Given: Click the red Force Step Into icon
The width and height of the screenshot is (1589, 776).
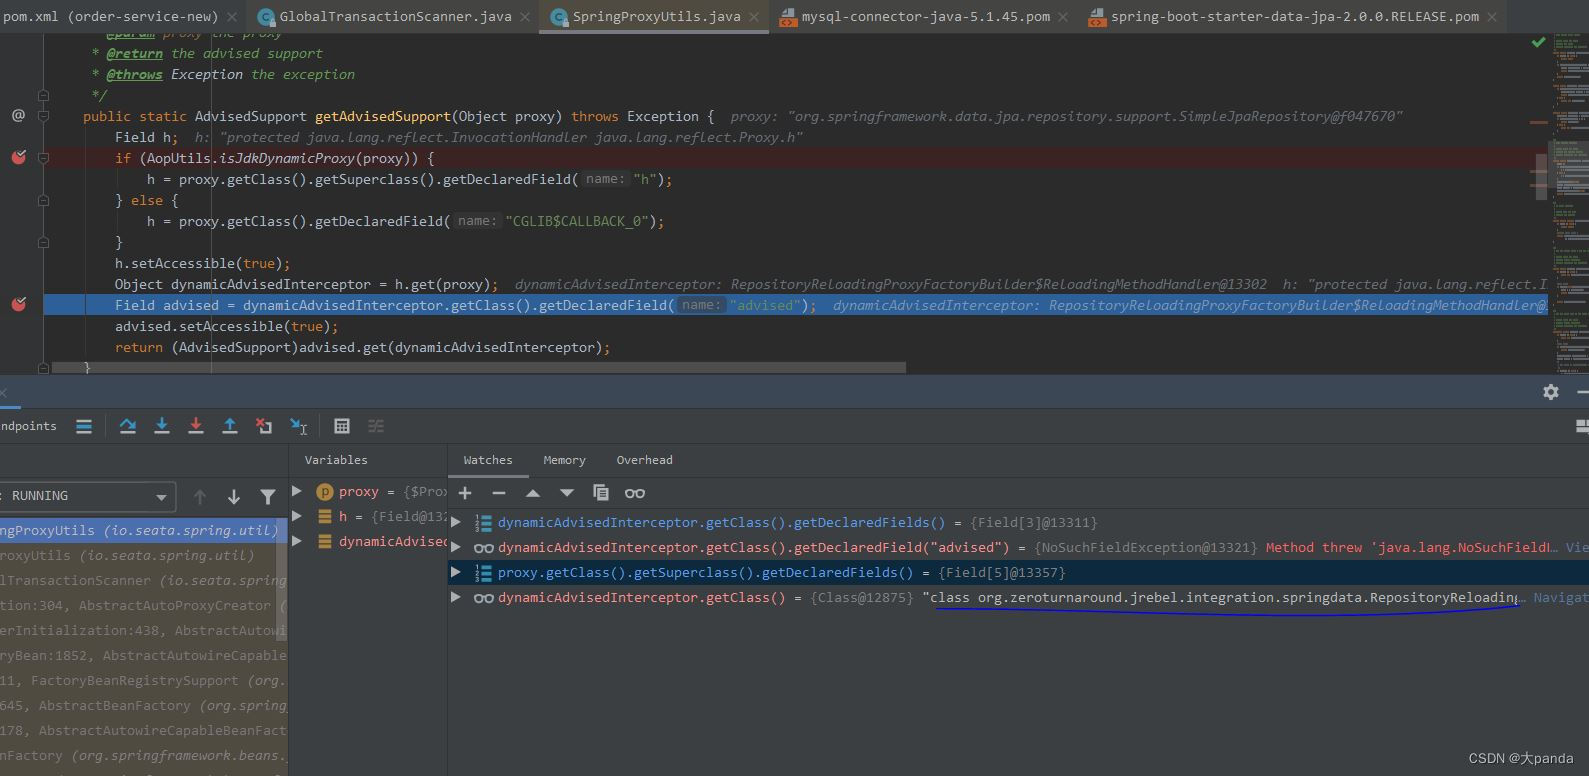Looking at the screenshot, I should click(195, 426).
